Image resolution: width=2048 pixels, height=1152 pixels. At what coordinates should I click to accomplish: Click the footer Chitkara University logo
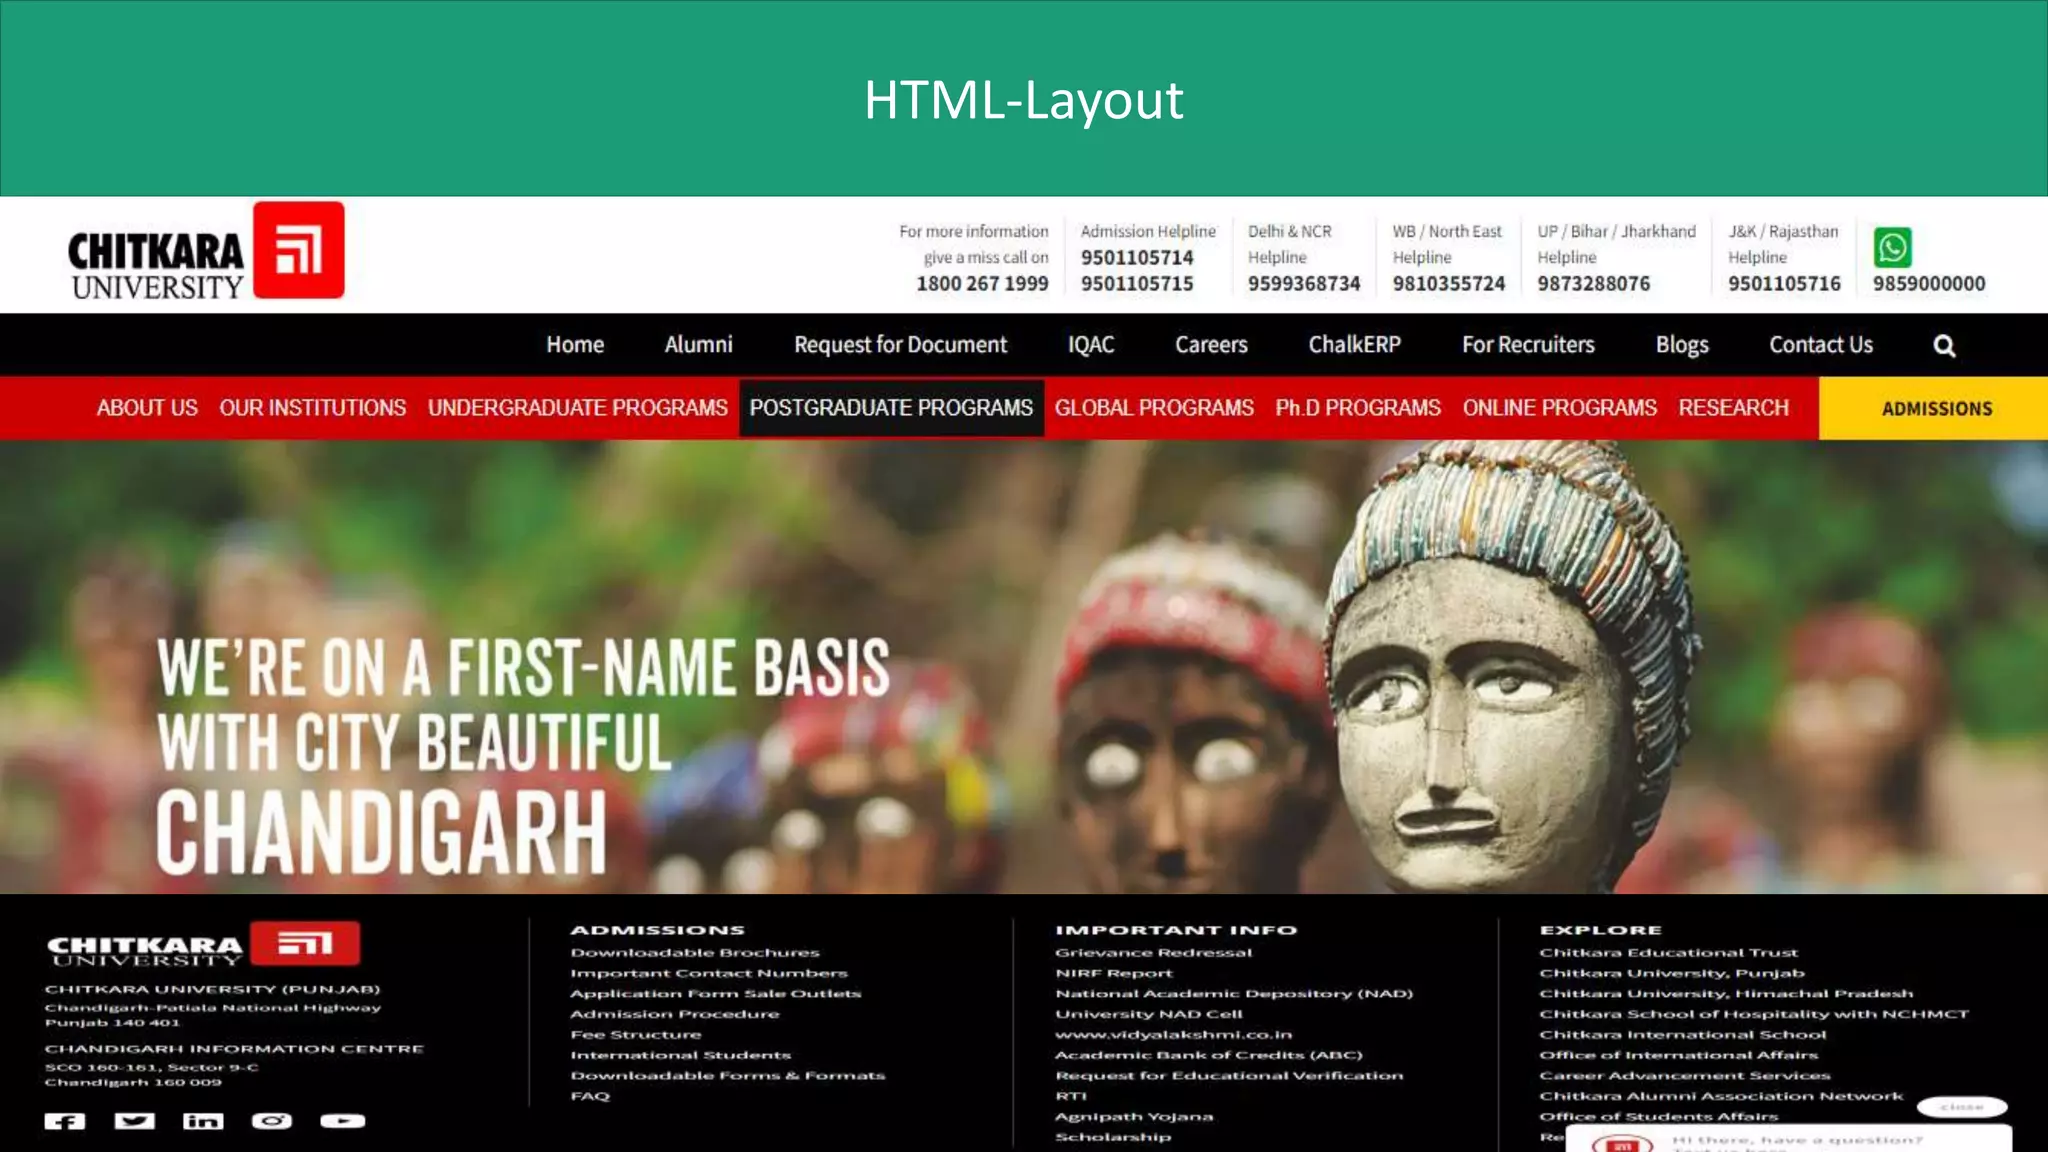203,944
